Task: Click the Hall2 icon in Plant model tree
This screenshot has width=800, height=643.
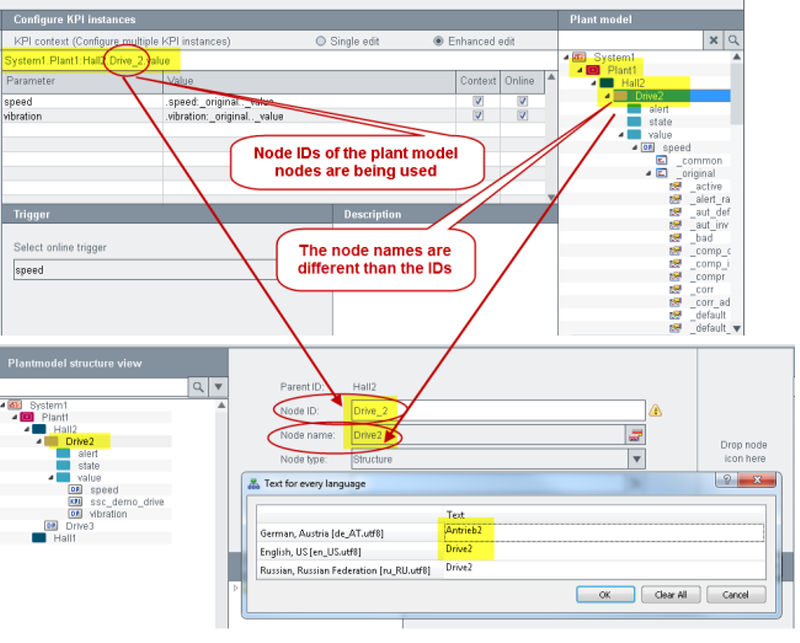Action: 607,83
